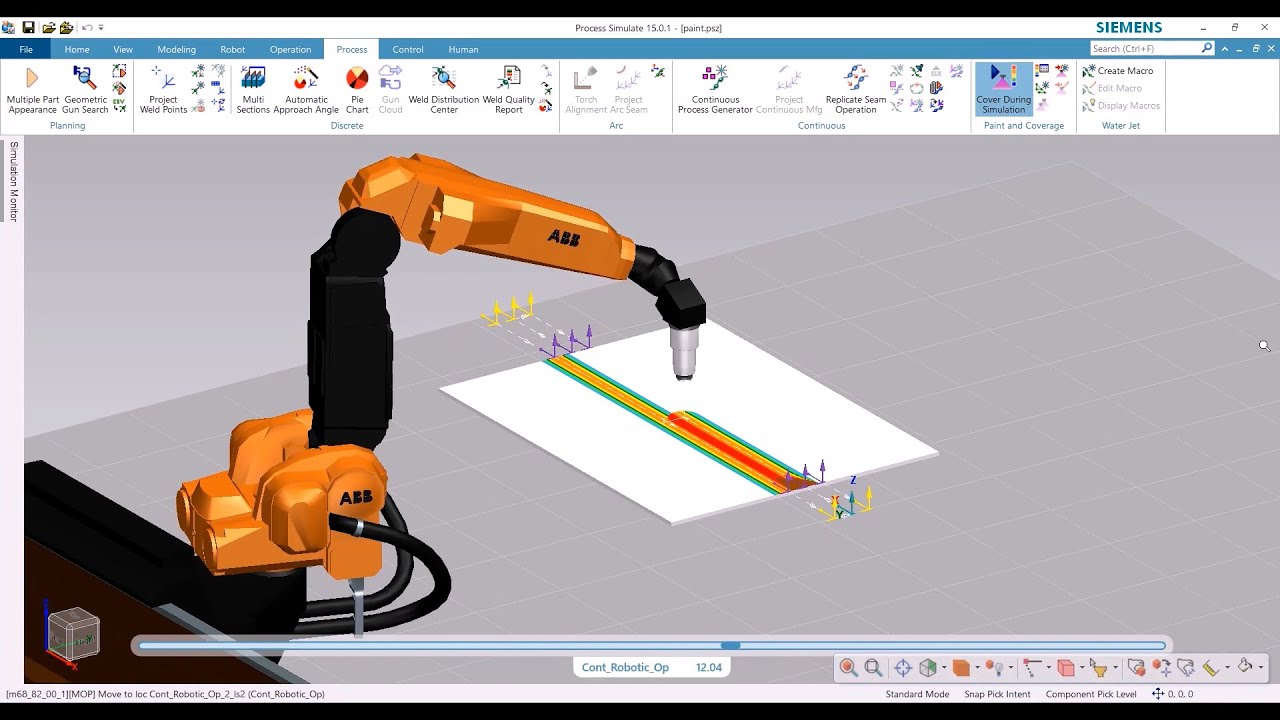1280x720 pixels.
Task: Click the navigation cube in viewport corner
Action: 74,634
